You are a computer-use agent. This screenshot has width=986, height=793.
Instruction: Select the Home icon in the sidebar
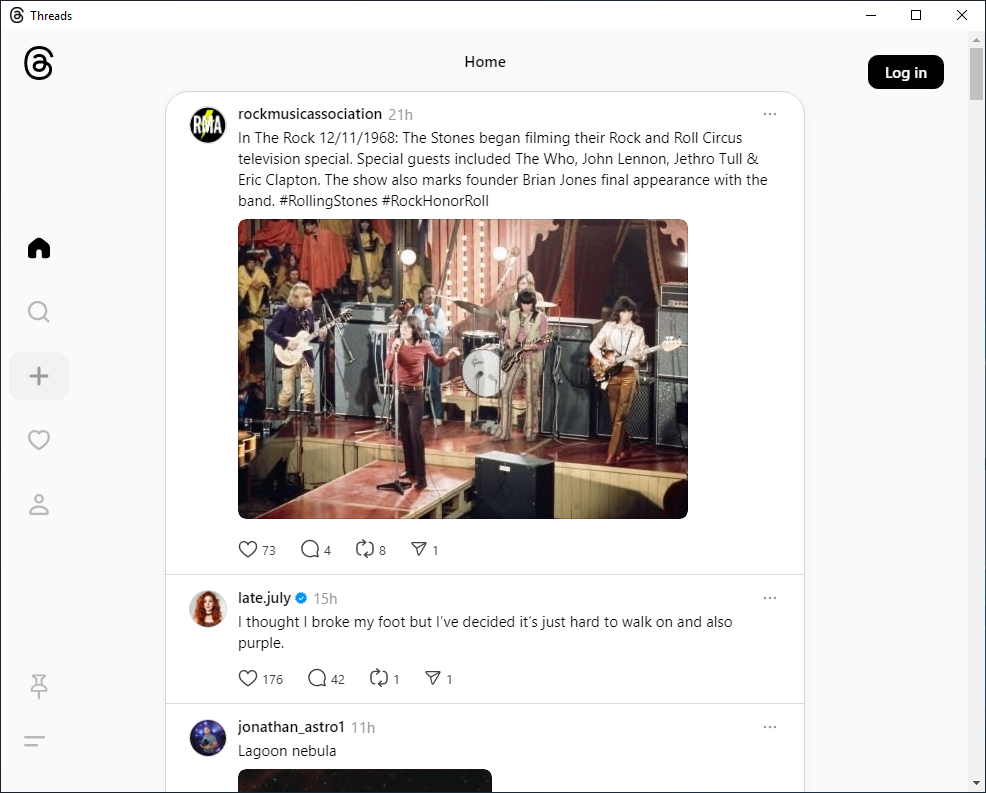38,247
